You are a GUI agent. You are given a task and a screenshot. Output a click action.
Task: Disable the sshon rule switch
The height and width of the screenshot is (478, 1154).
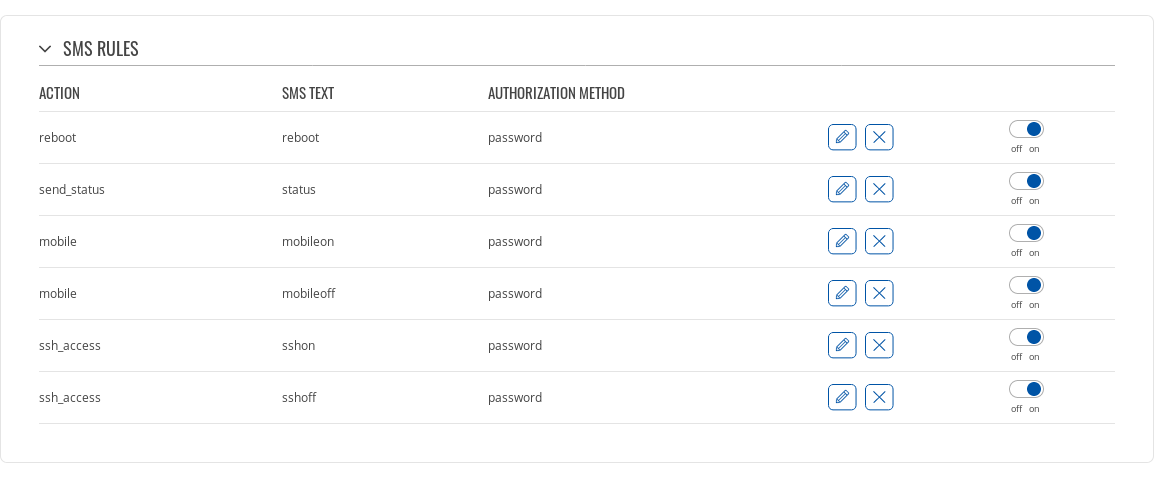coord(1026,337)
